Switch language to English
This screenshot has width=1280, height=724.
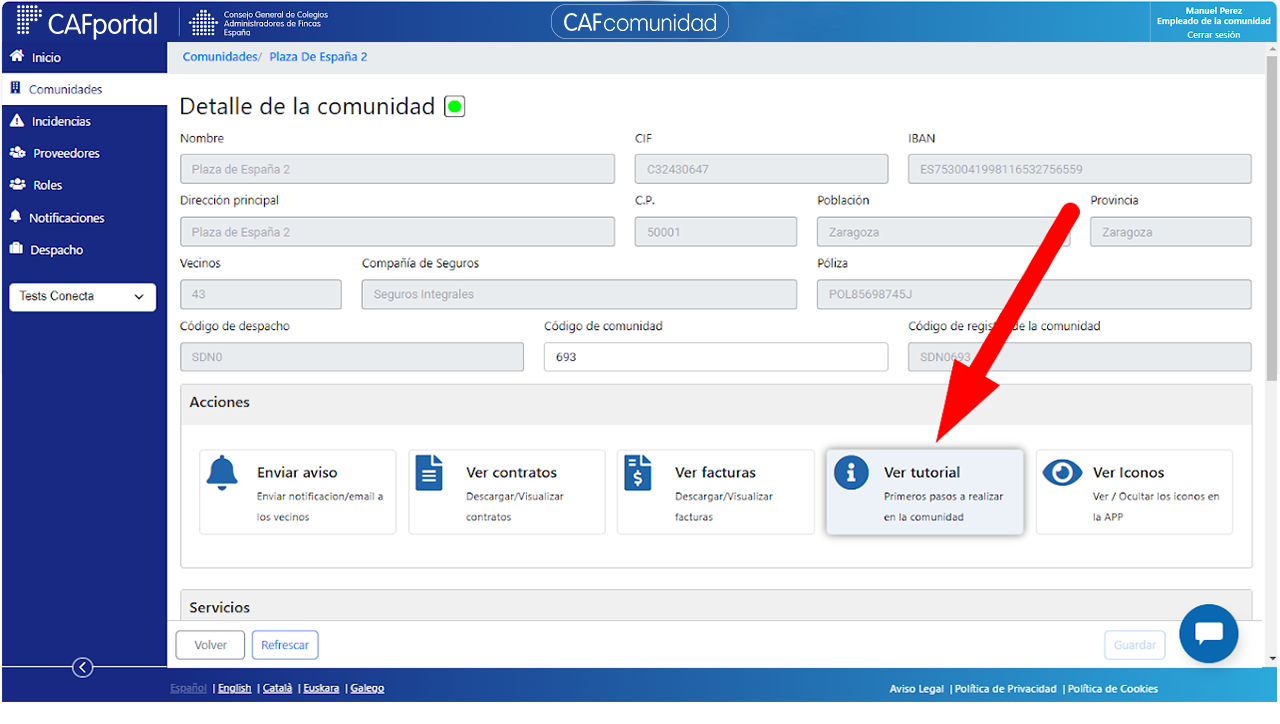(x=235, y=688)
